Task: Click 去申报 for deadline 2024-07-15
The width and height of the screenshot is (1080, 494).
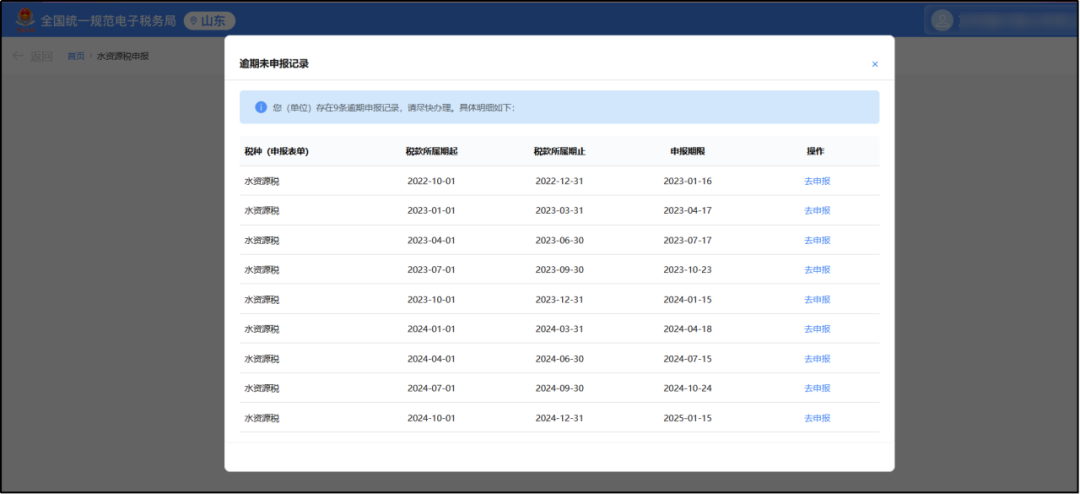Action: click(x=817, y=359)
